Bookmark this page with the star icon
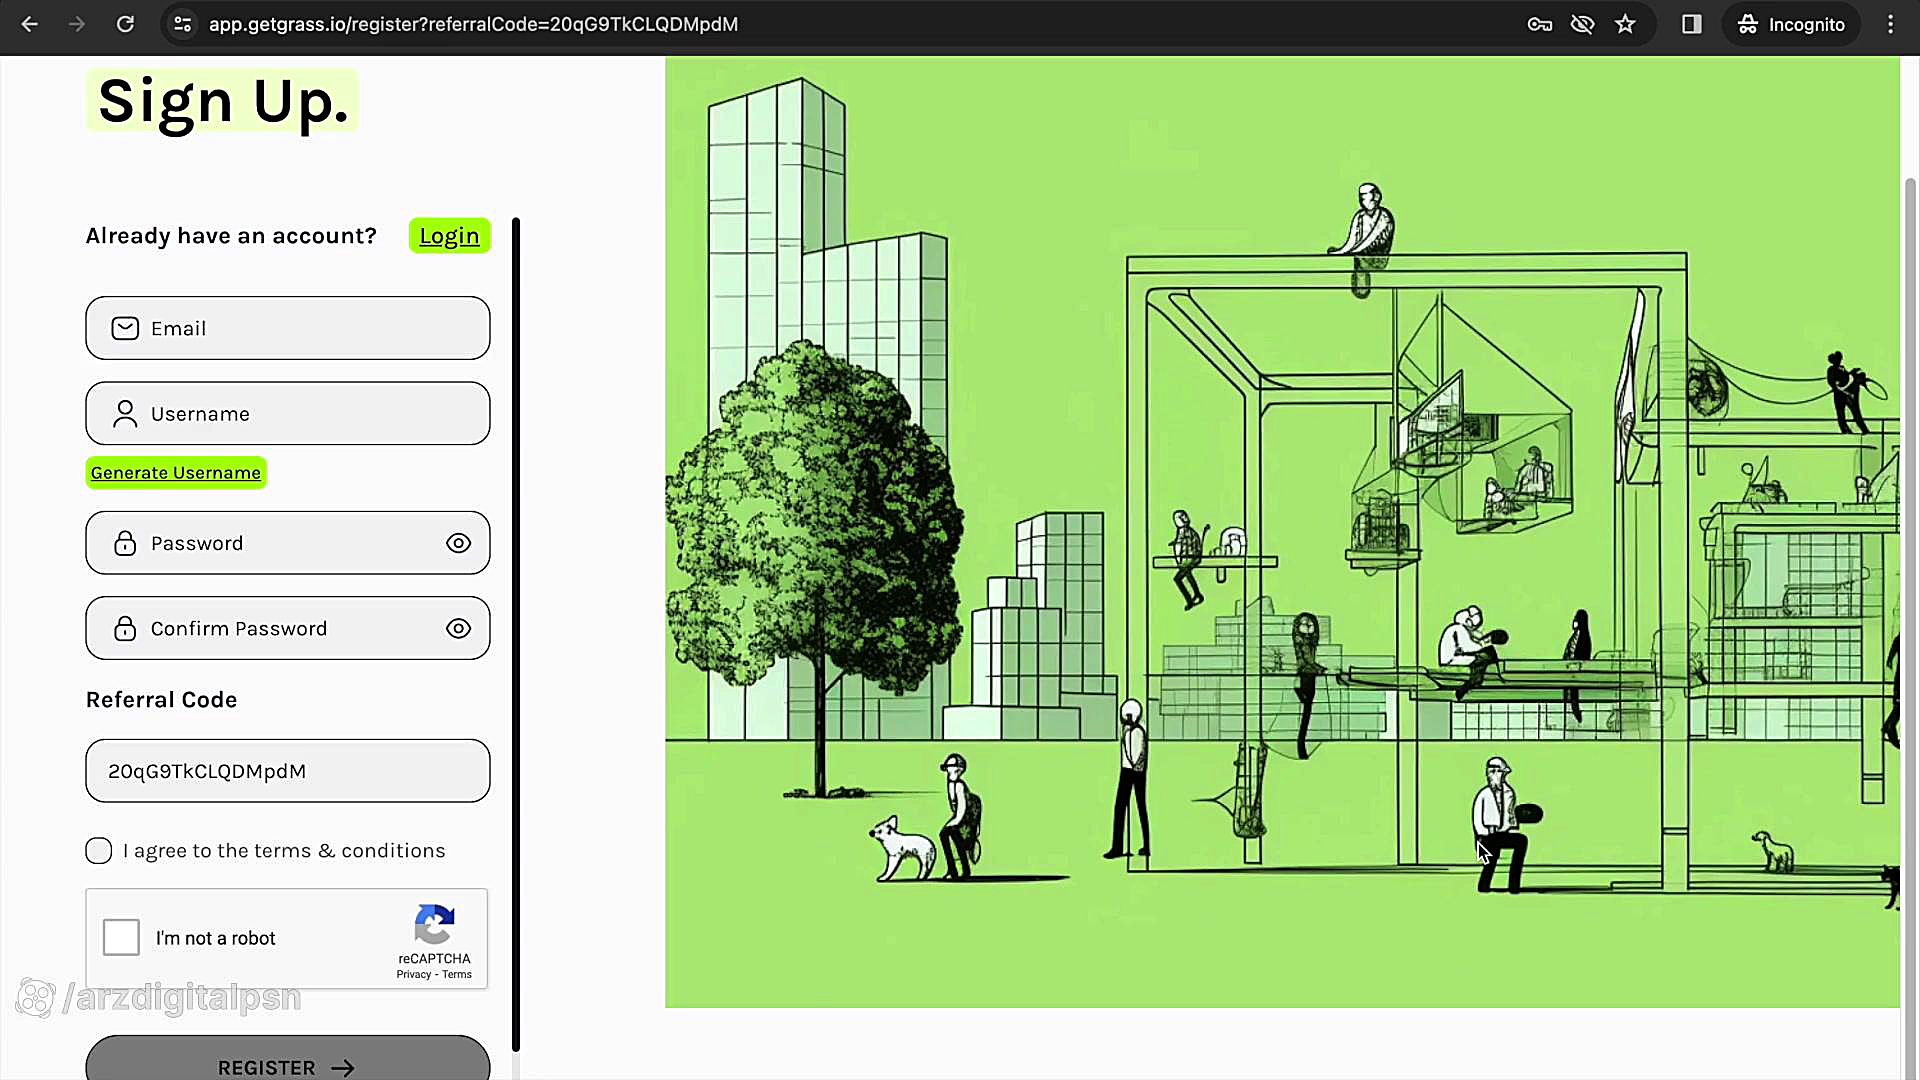The image size is (1920, 1080). tap(1625, 24)
